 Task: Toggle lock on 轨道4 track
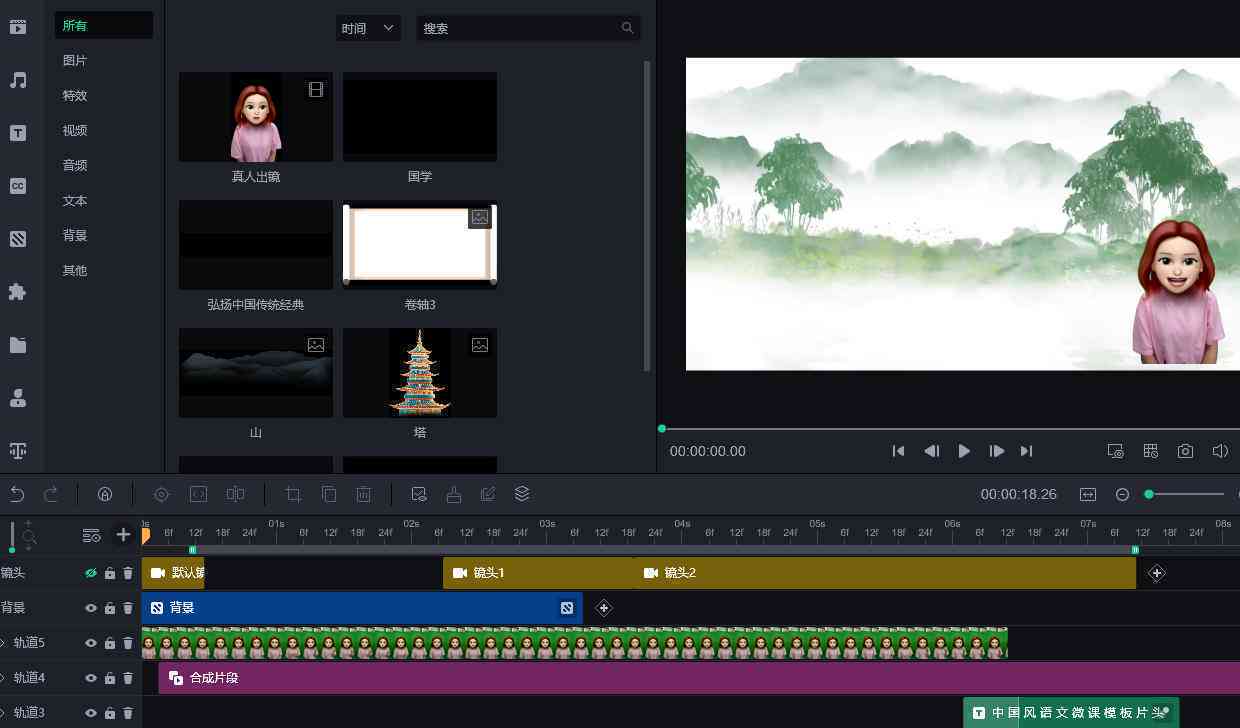click(x=110, y=678)
